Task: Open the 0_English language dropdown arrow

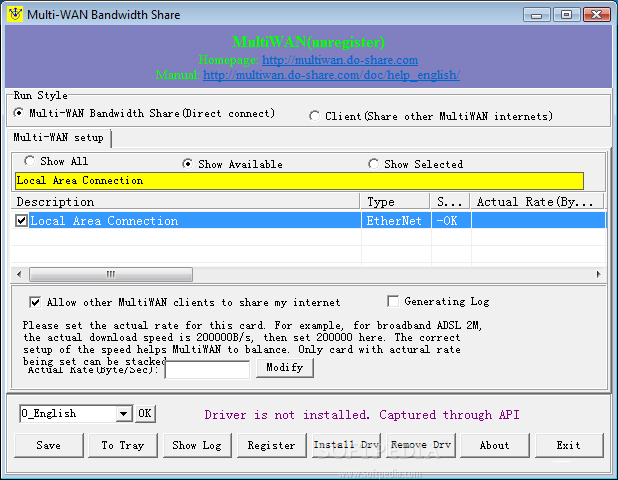Action: tap(124, 414)
